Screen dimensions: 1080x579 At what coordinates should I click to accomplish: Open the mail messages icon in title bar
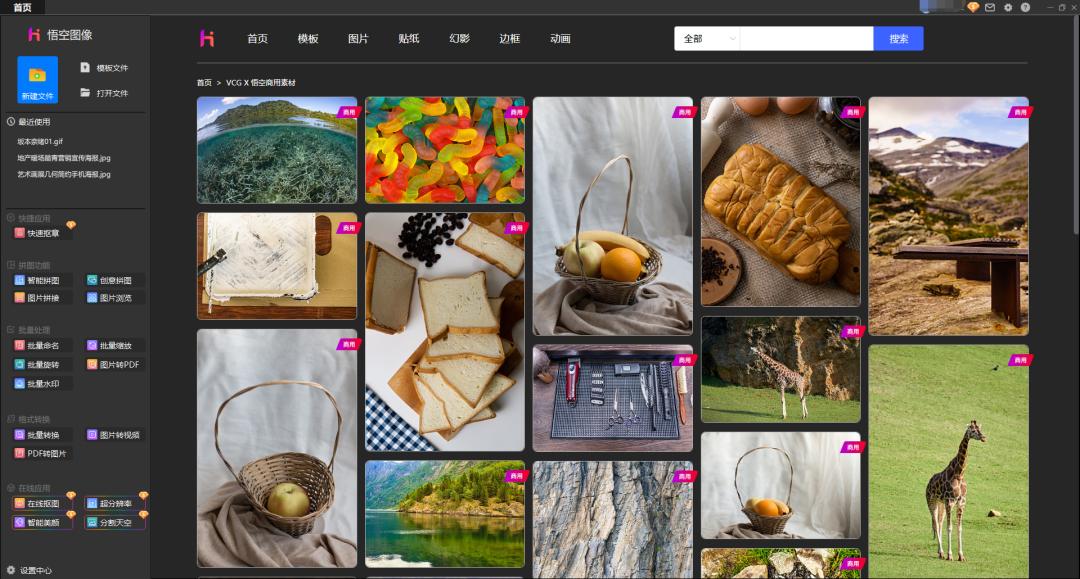[990, 7]
